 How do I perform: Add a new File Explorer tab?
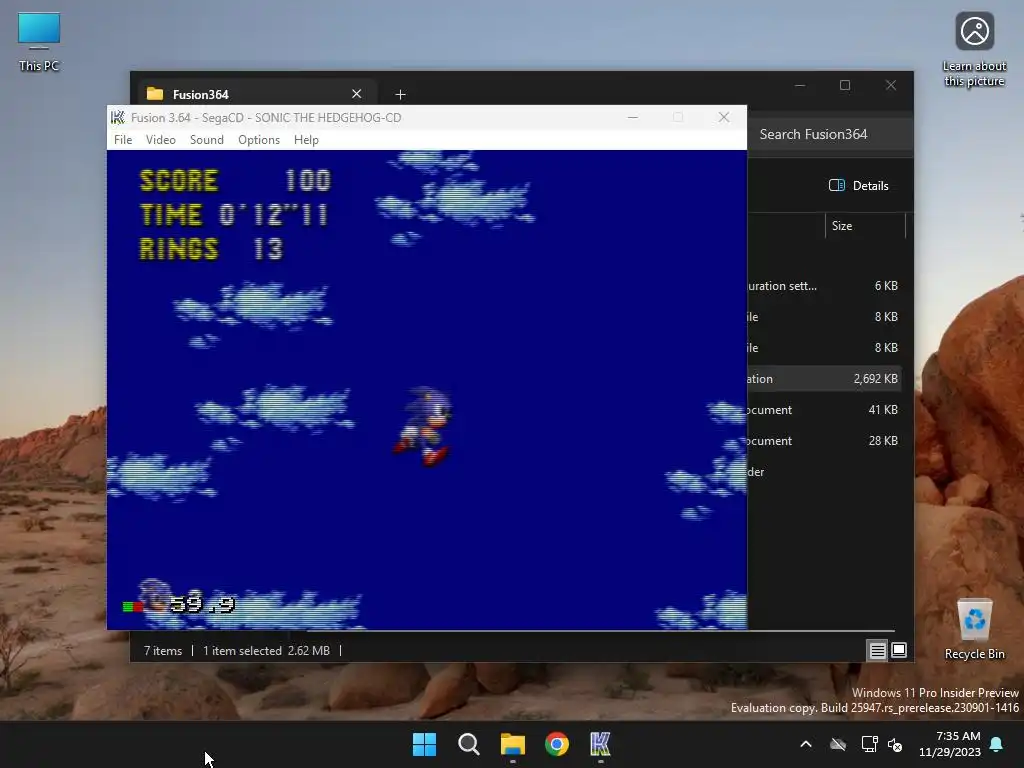point(400,95)
